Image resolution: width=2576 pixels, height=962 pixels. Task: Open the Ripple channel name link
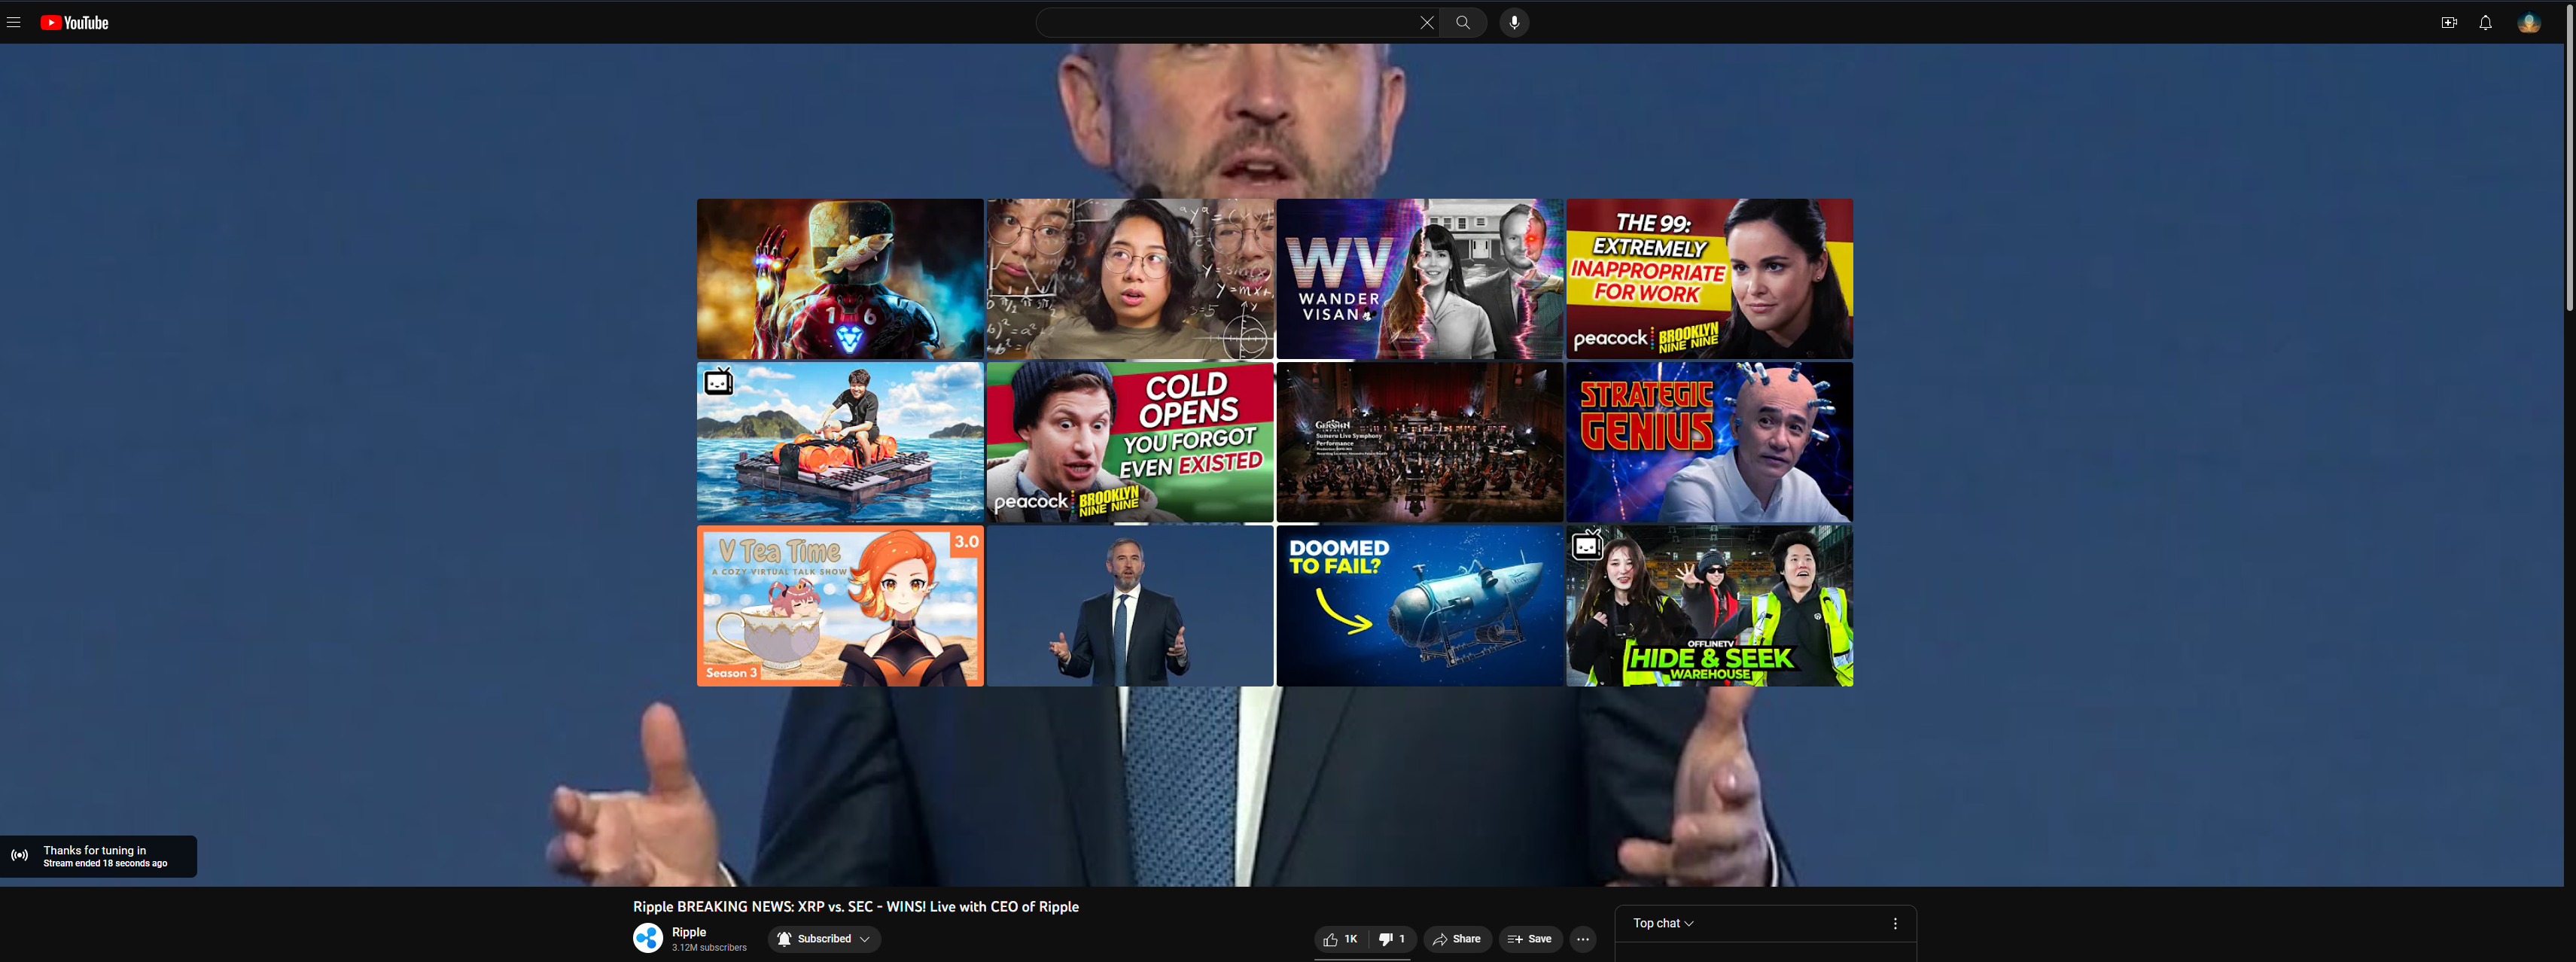pyautogui.click(x=689, y=932)
